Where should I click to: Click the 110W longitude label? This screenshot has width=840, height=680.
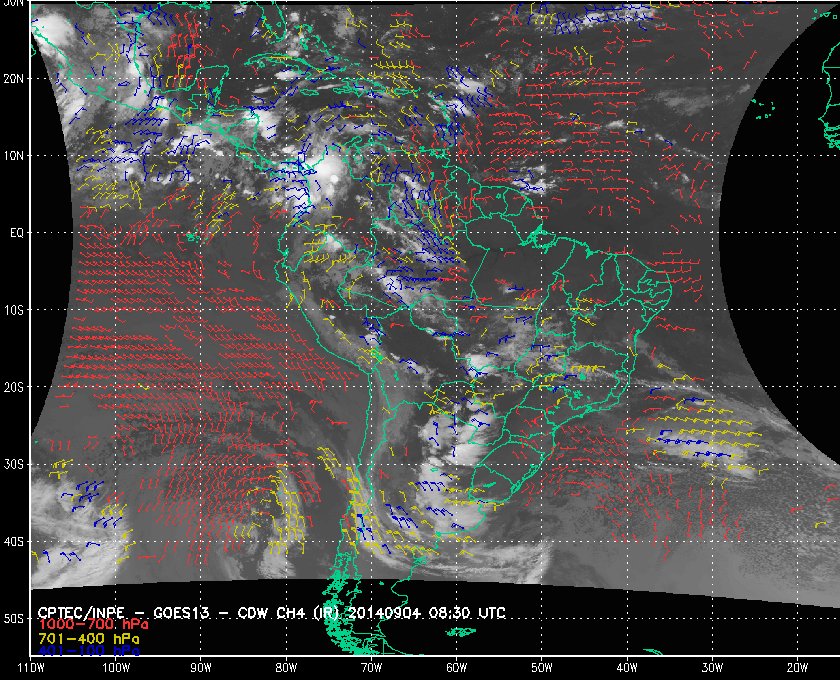click(x=31, y=668)
